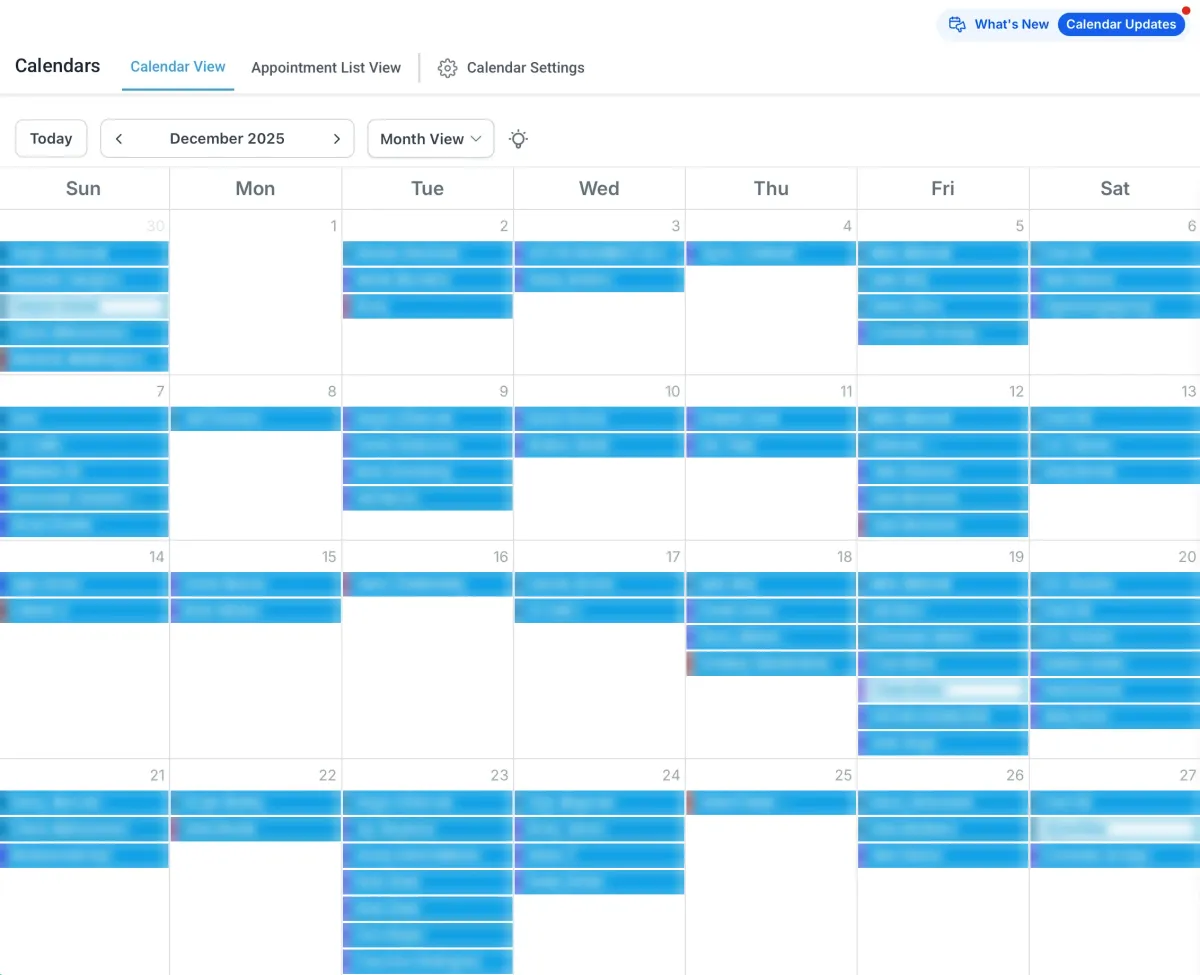
Task: Select the Sun column header
Action: [83, 188]
